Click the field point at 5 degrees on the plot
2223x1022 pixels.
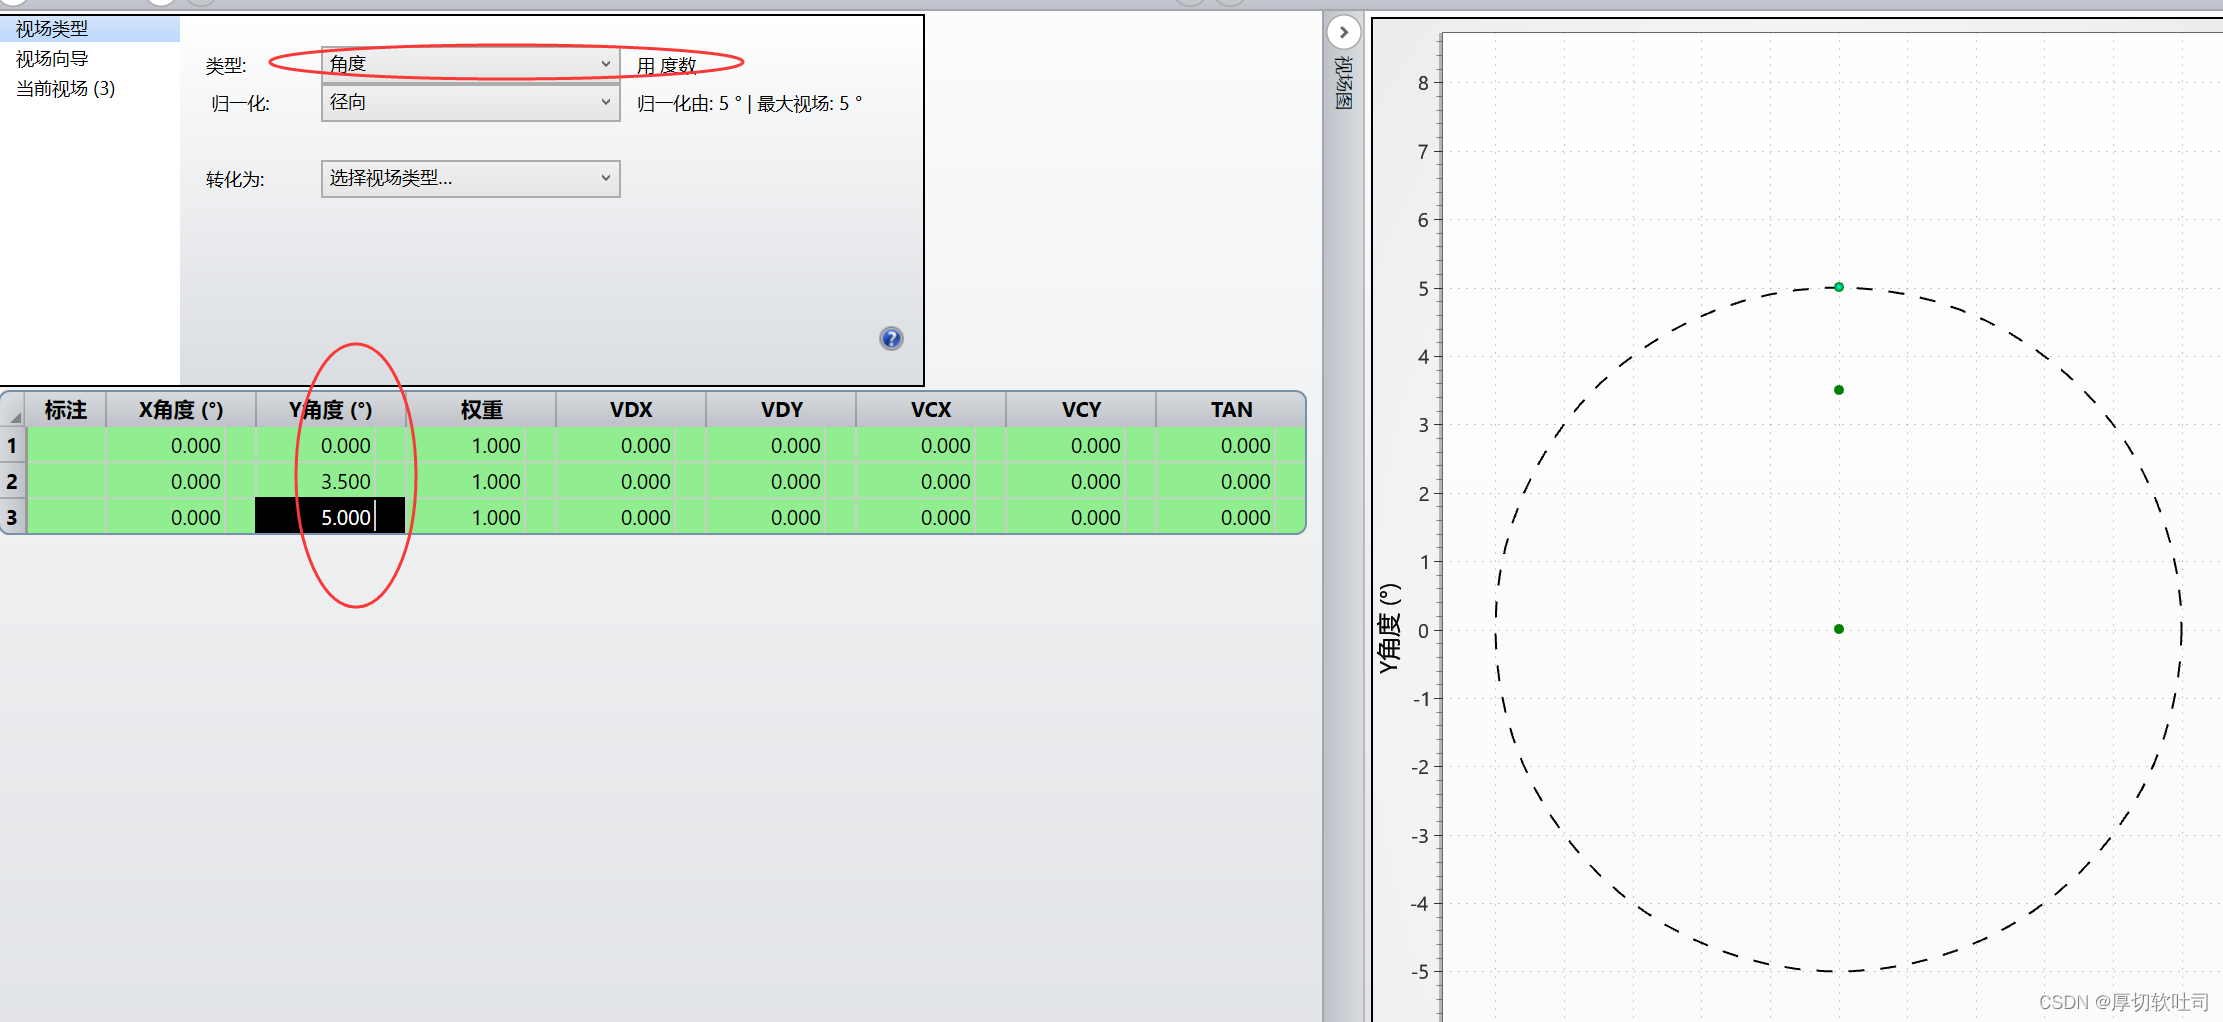pos(1839,287)
